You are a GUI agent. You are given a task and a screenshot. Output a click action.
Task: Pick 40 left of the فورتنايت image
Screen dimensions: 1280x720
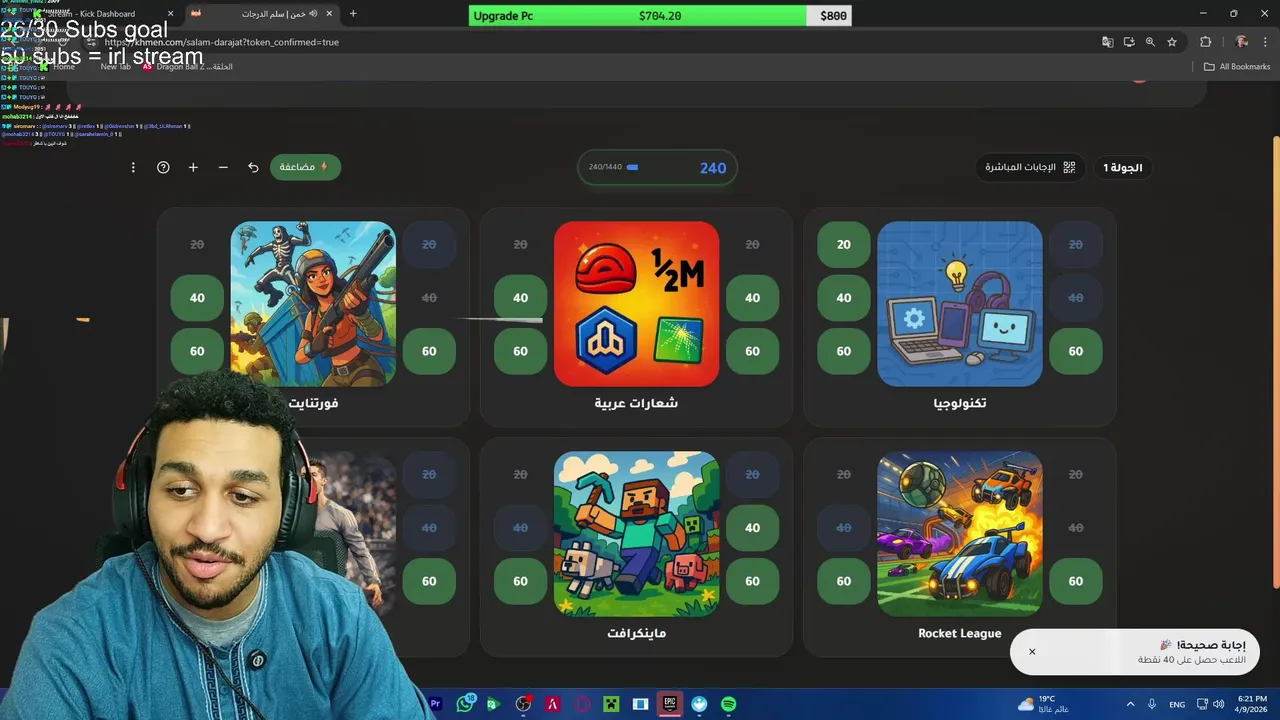197,298
